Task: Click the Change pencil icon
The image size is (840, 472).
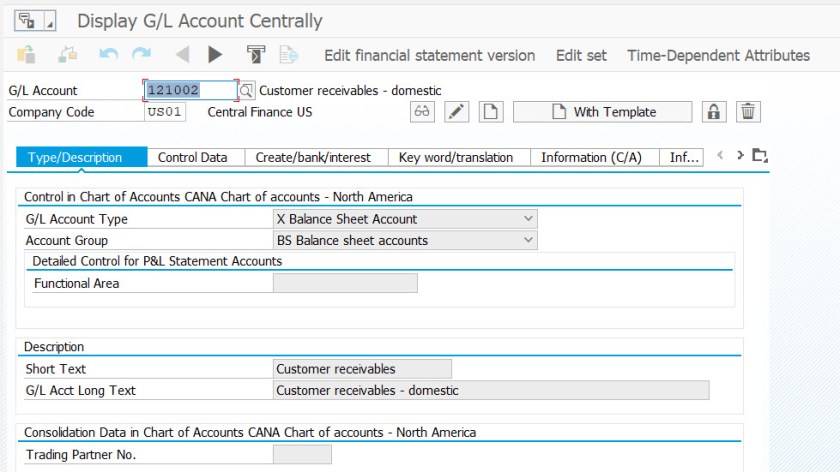Action: pyautogui.click(x=456, y=112)
